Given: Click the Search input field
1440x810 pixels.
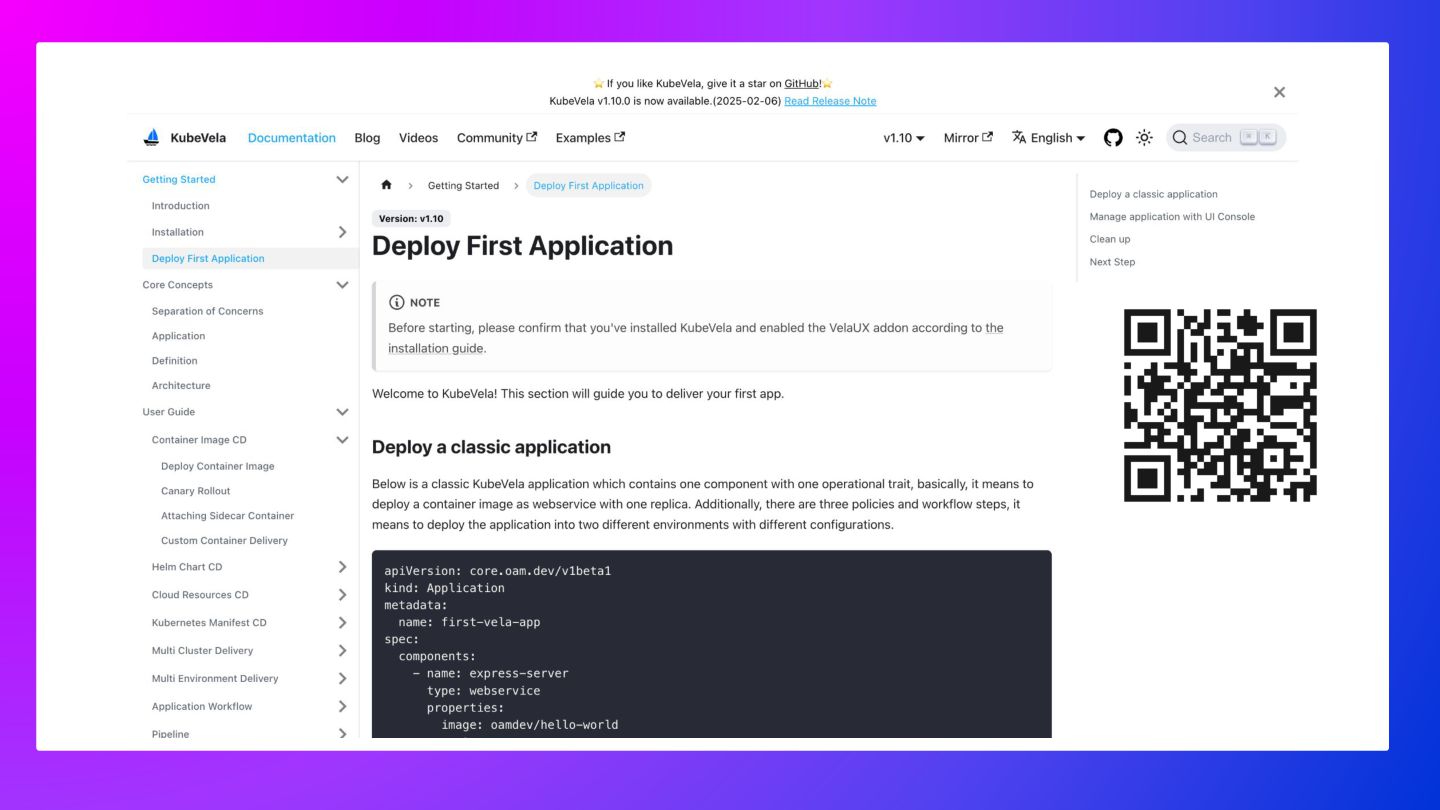Looking at the screenshot, I should [x=1226, y=138].
